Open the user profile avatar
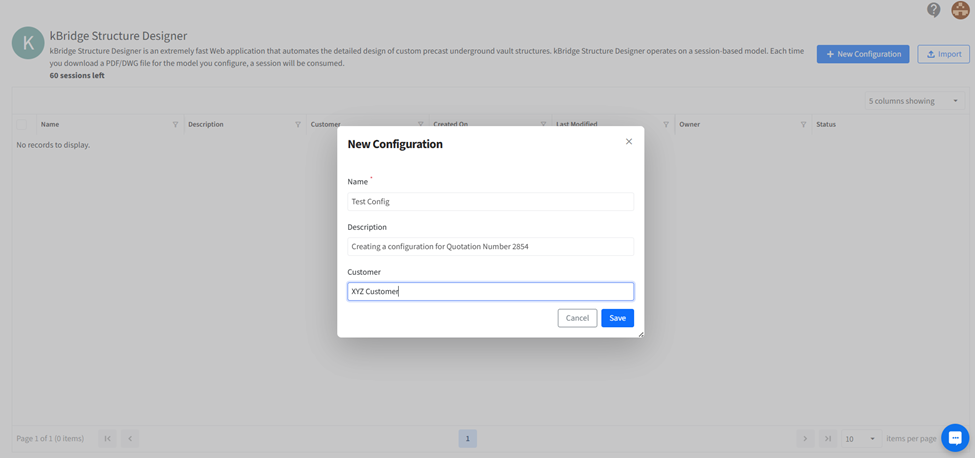The height and width of the screenshot is (458, 975). [x=961, y=10]
